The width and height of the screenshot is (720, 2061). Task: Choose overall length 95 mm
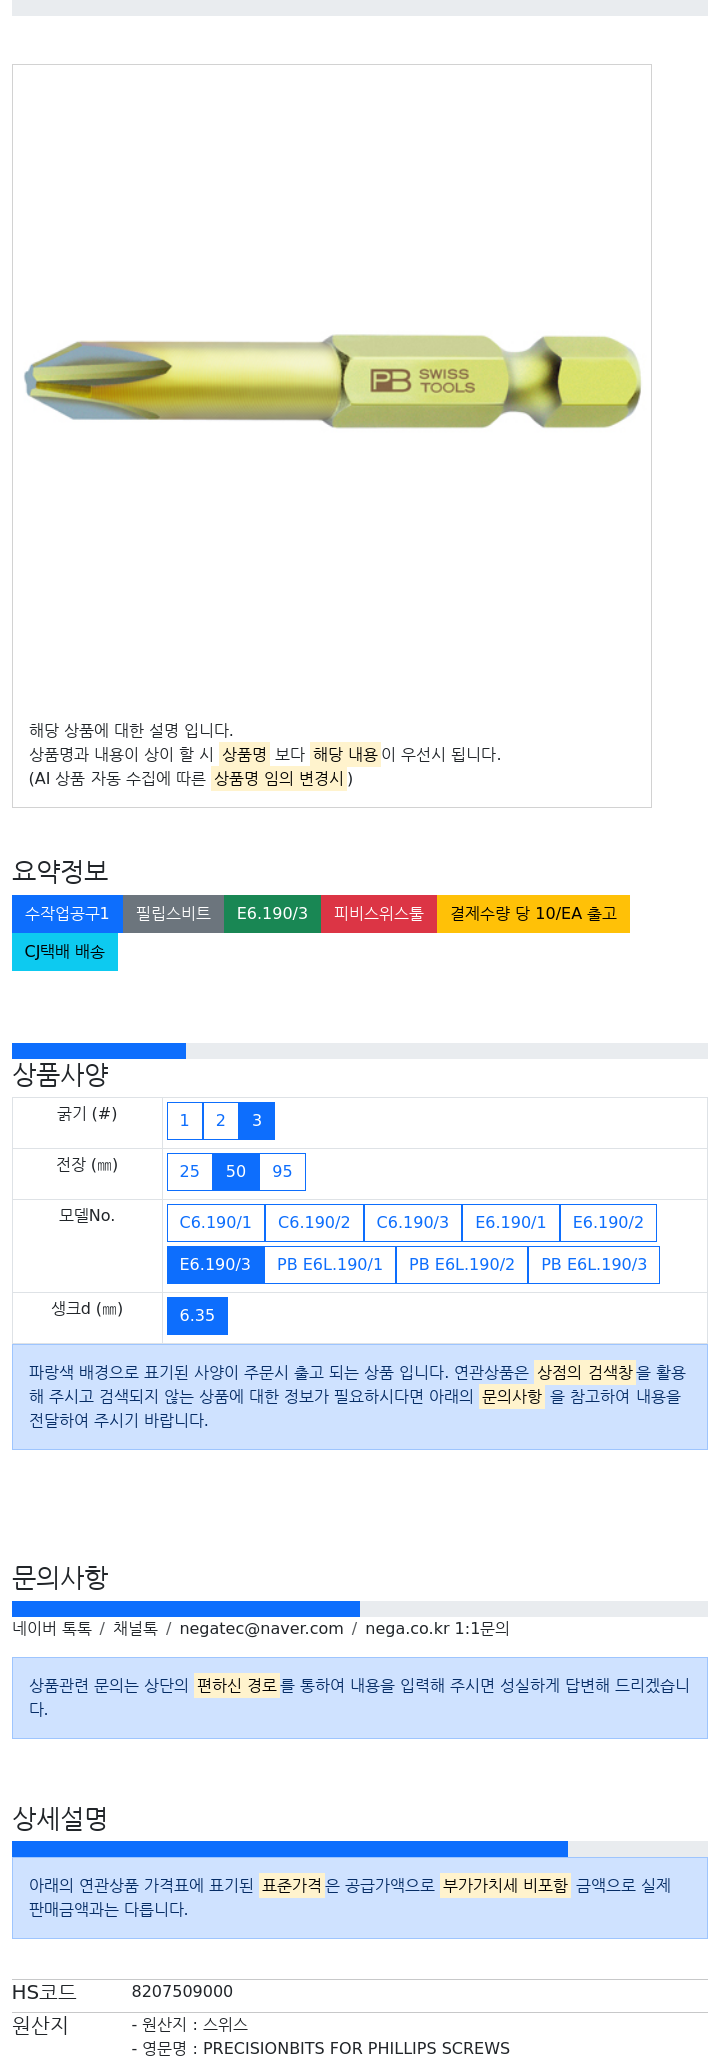click(x=283, y=1172)
